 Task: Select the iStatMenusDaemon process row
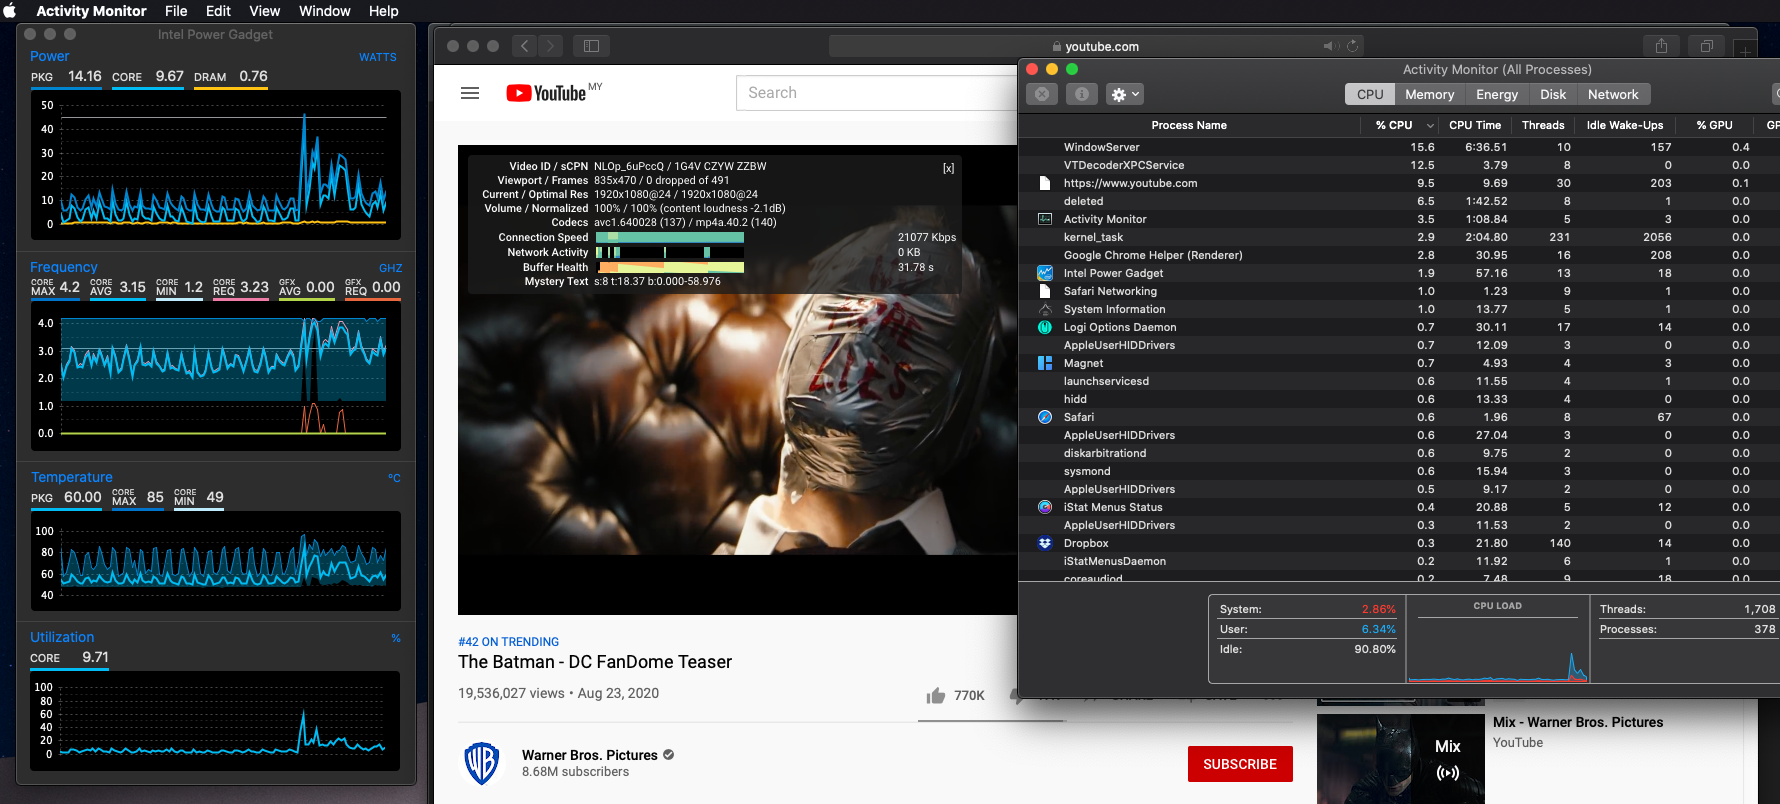[x=1399, y=561]
